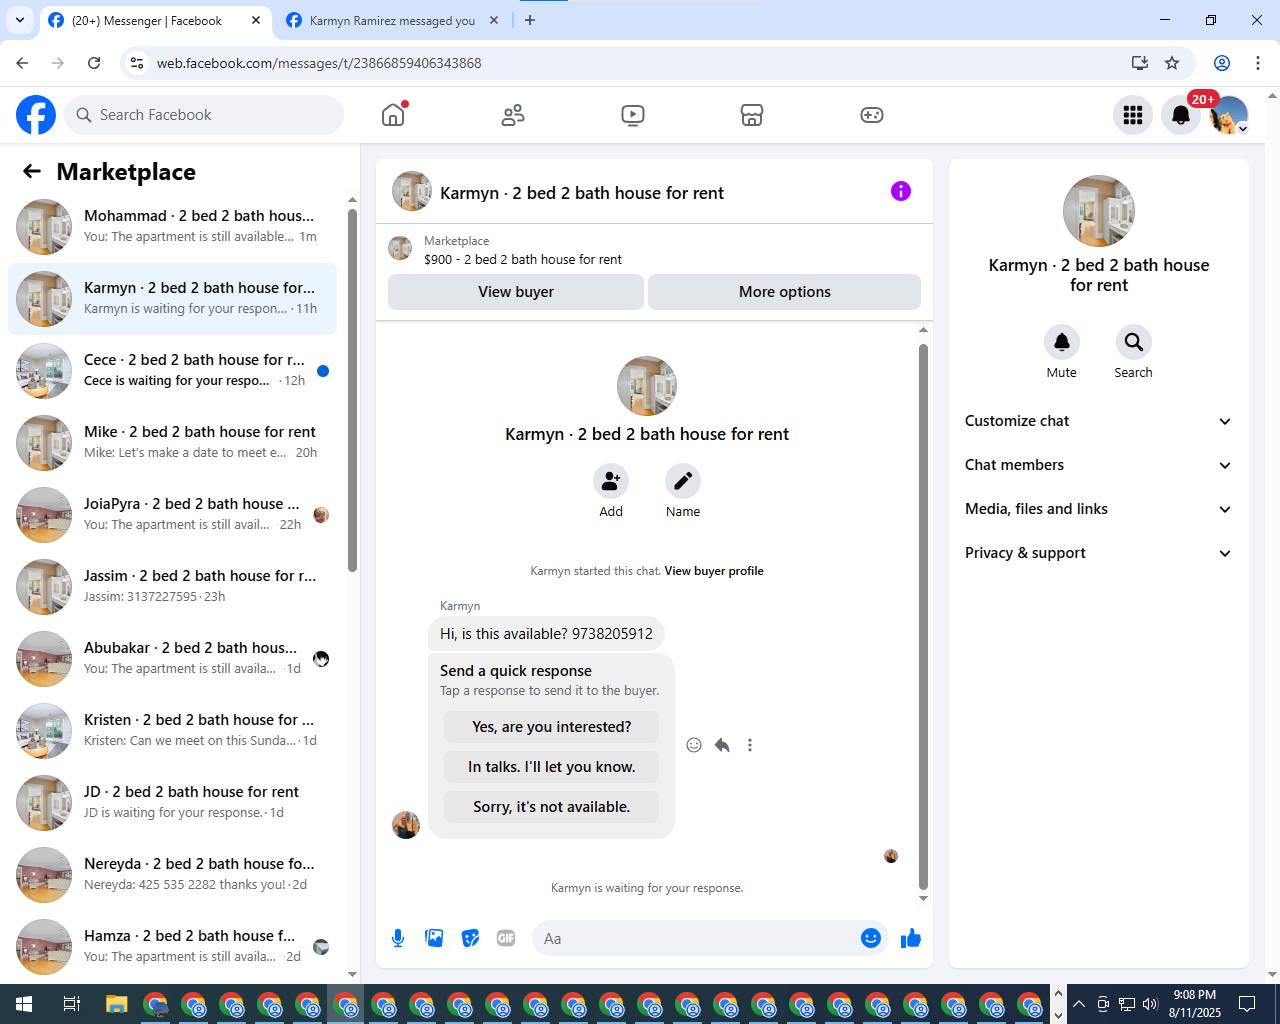1280x1024 pixels.
Task: Bookmark this page star icon
Action: [1172, 63]
